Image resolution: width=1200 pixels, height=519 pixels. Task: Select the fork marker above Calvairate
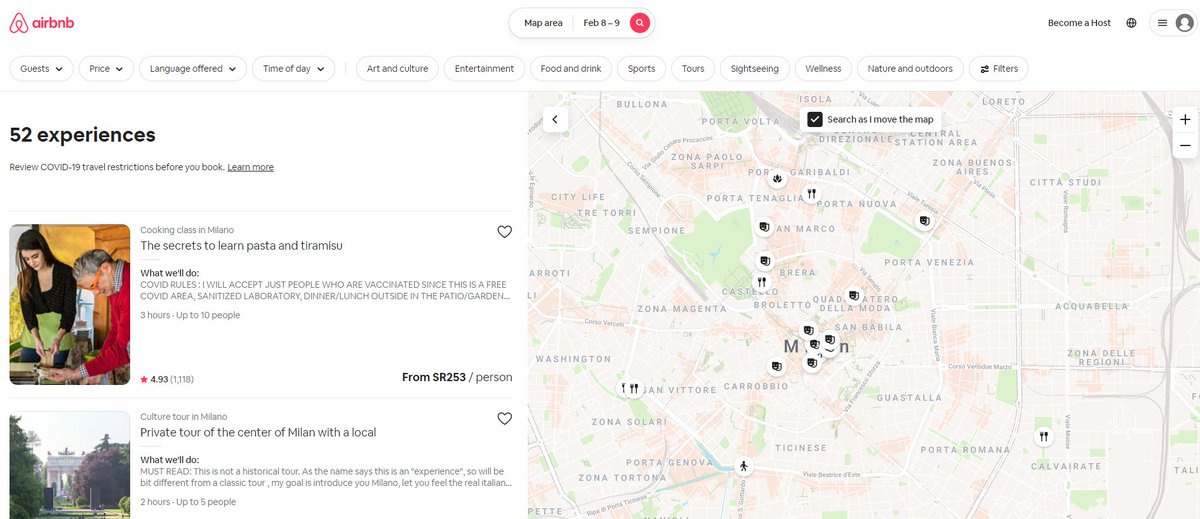click(1043, 436)
